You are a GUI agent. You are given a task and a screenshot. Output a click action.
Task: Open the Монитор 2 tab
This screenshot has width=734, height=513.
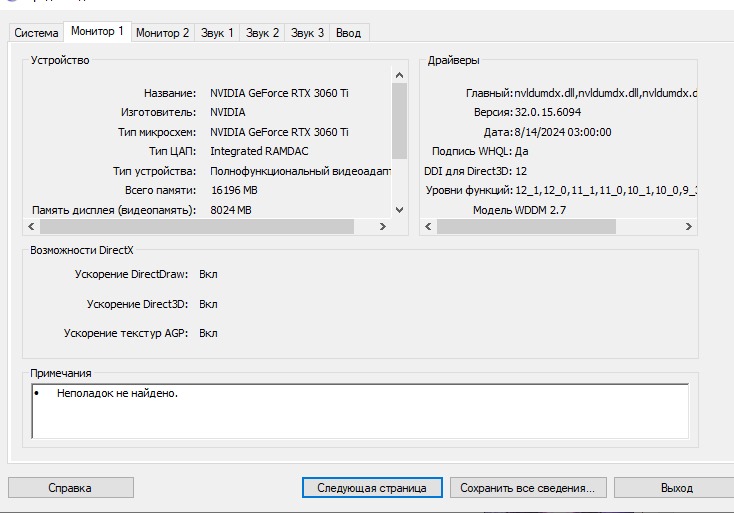click(x=162, y=33)
